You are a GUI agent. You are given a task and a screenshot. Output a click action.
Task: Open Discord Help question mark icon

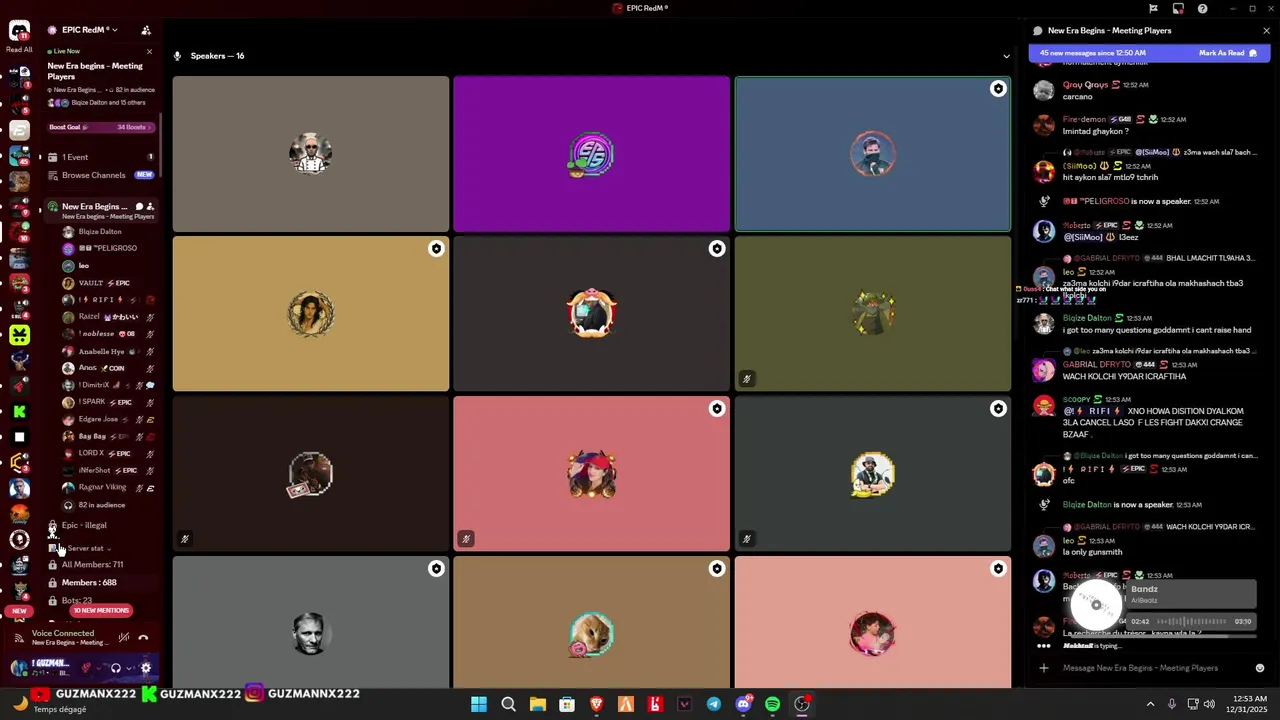click(1202, 9)
